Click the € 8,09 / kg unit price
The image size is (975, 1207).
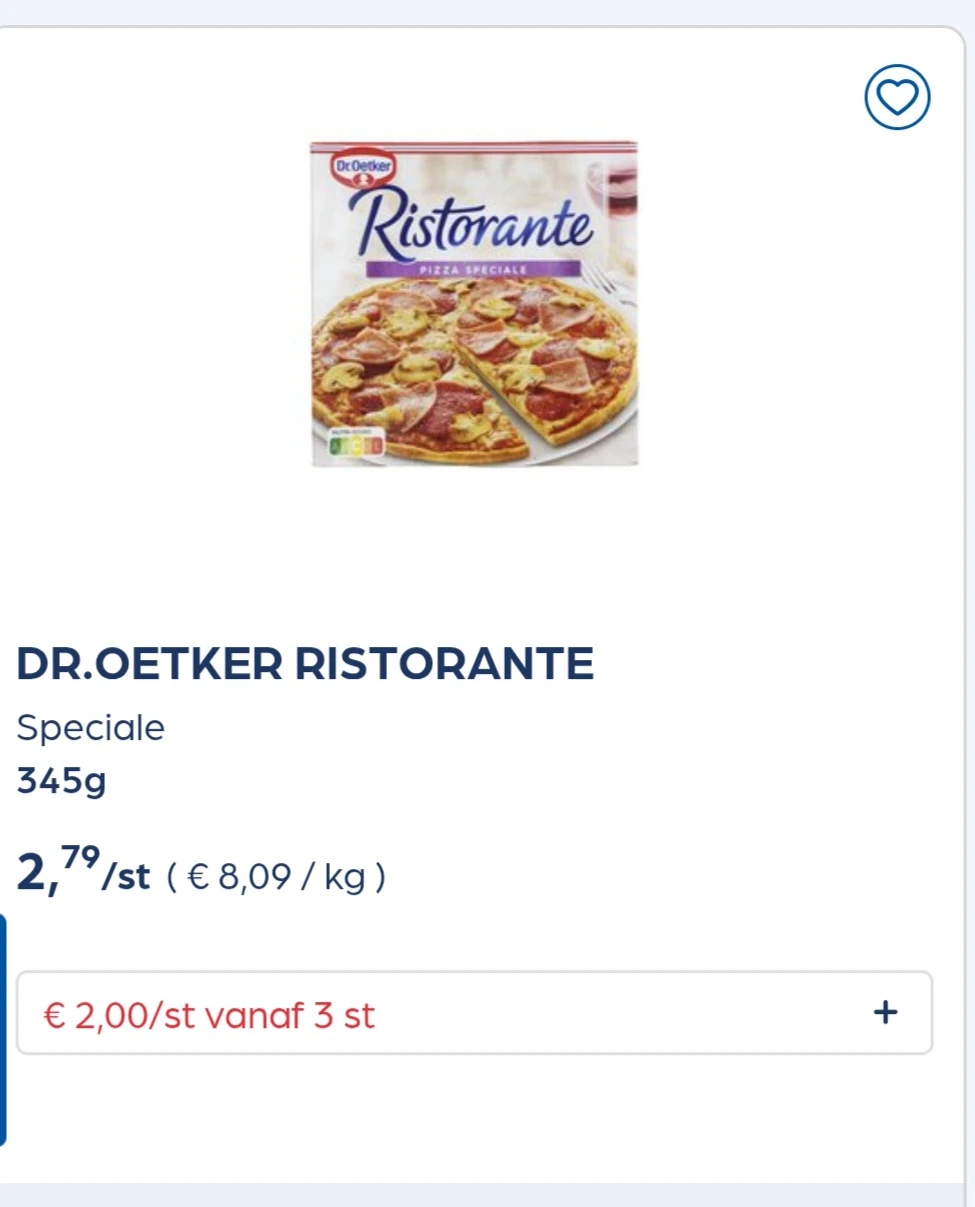pos(275,878)
